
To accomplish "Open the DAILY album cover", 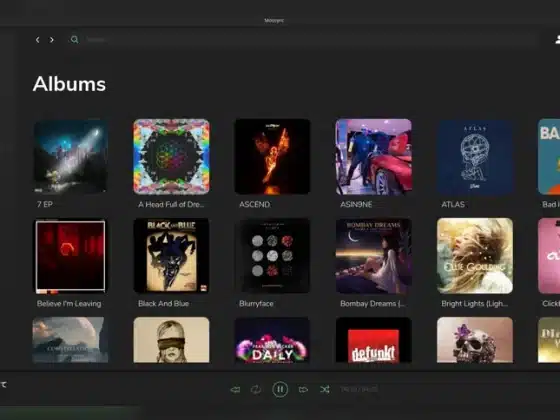I will [272, 340].
